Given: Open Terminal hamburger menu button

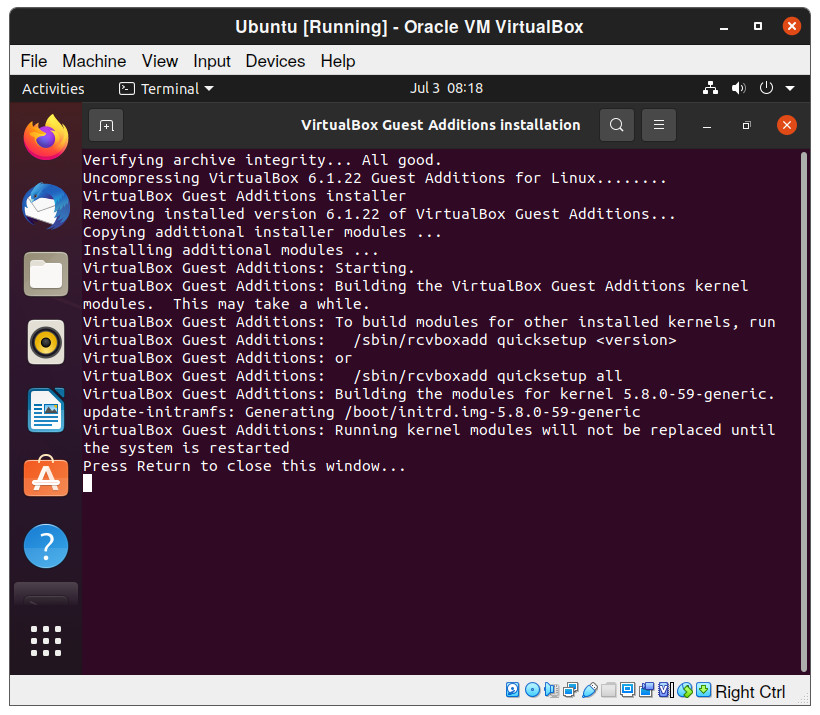Looking at the screenshot, I should 659,126.
